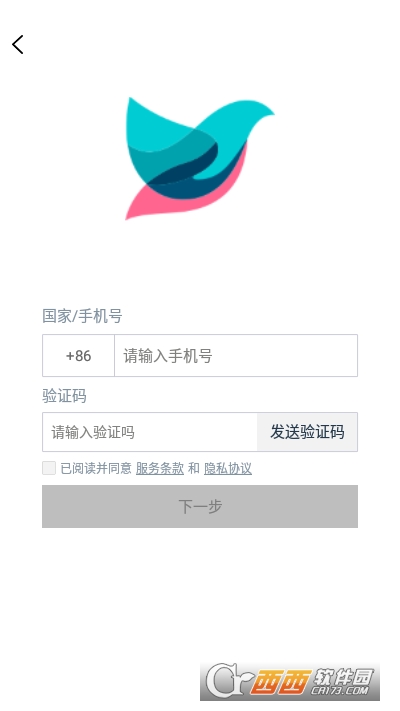Screen dimensions: 400x711
Task: Click the 和 text between the links
Action: point(194,468)
